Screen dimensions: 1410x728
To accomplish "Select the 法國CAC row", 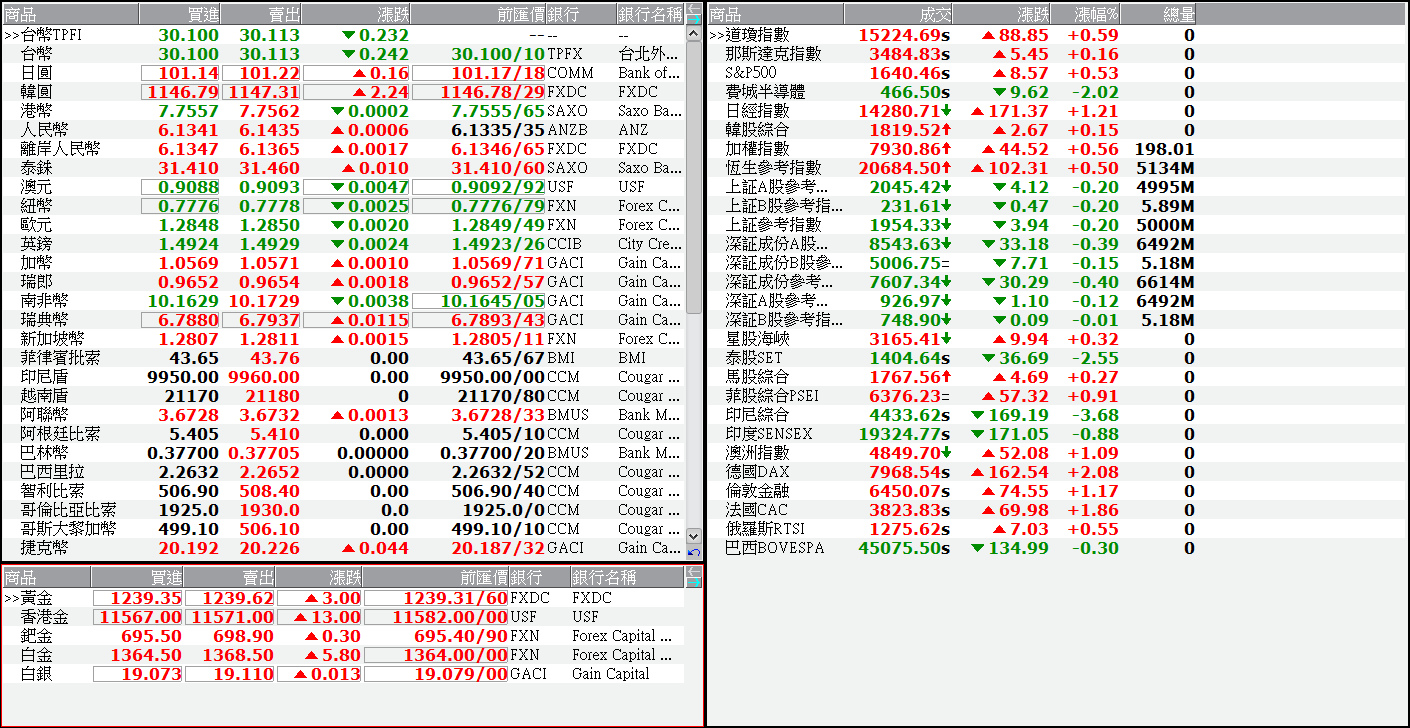I will (952, 510).
